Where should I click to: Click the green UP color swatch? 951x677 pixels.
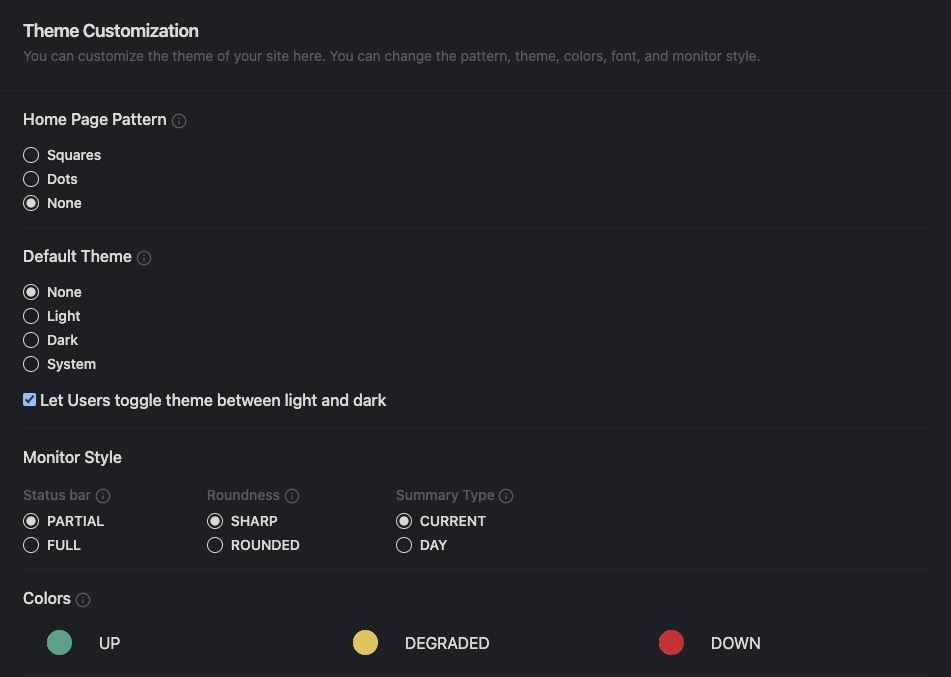(60, 643)
